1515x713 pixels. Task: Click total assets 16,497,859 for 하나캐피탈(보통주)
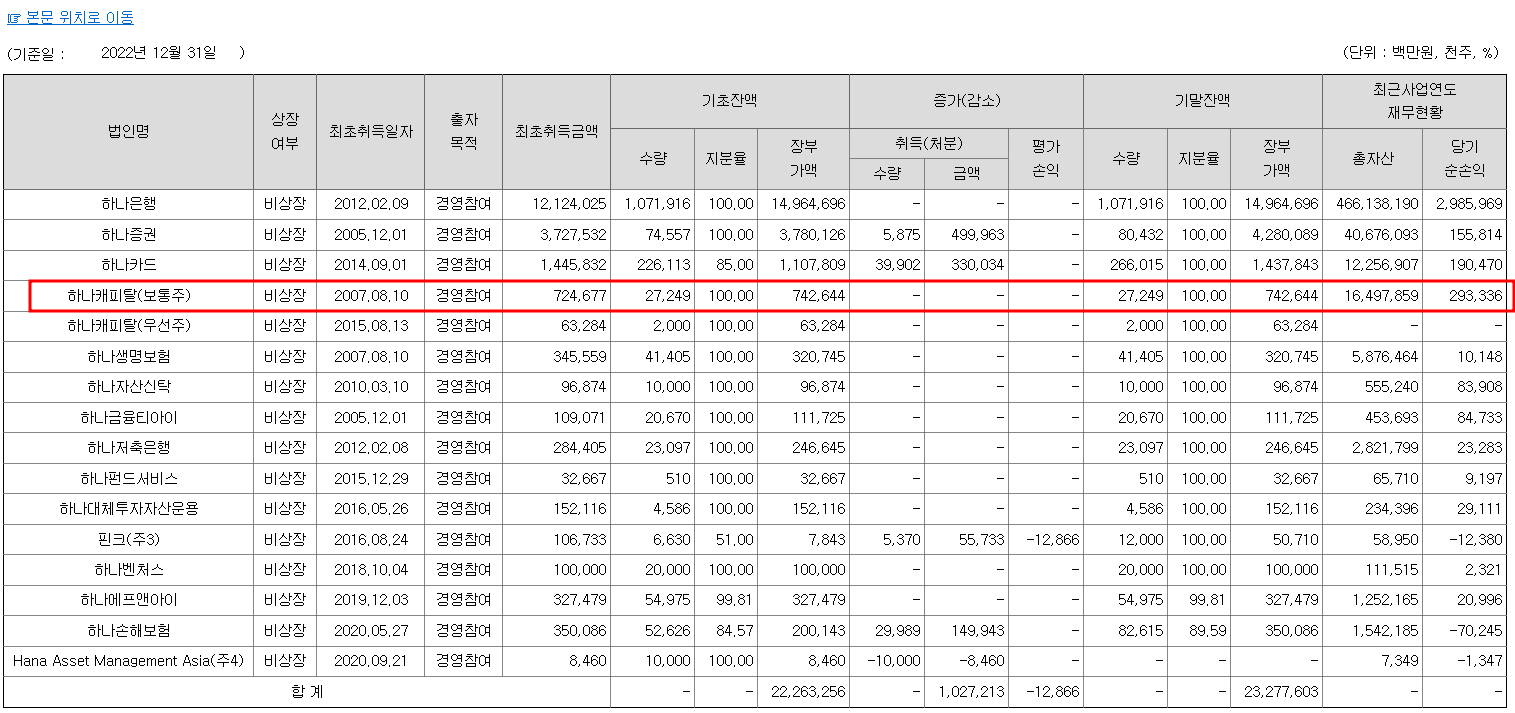1381,296
